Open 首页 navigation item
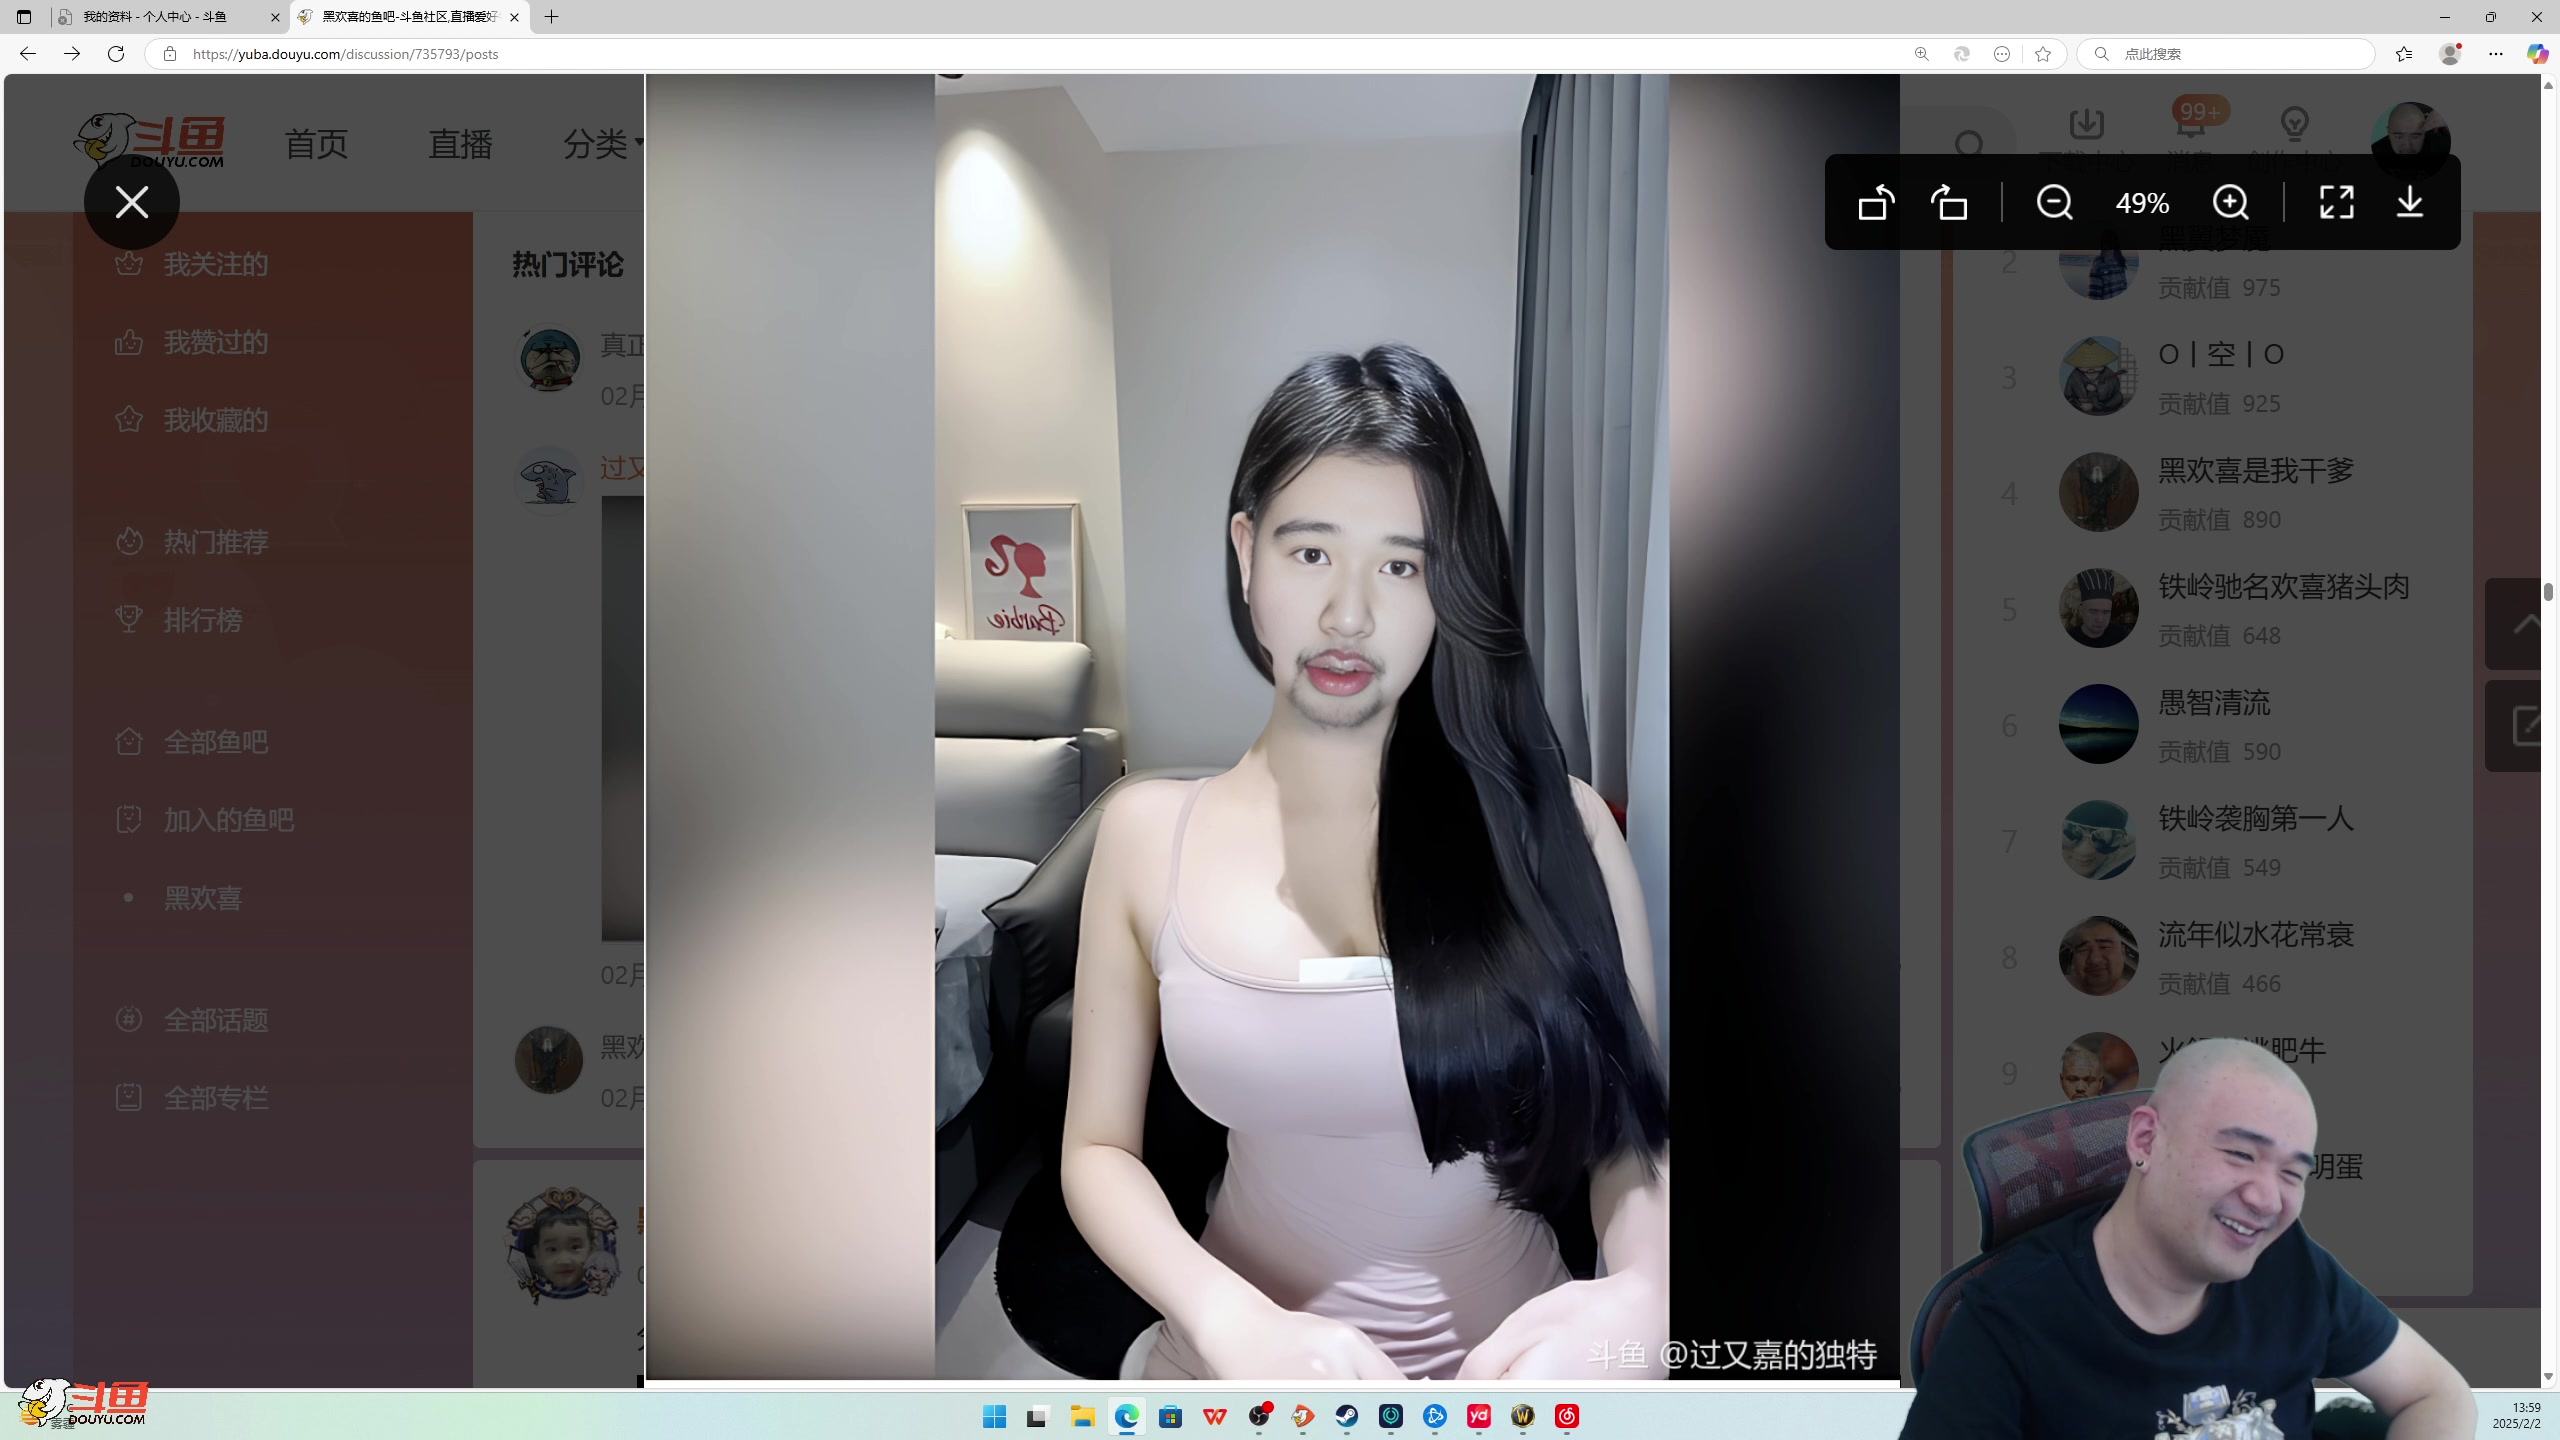The image size is (2560, 1440). coord(316,144)
